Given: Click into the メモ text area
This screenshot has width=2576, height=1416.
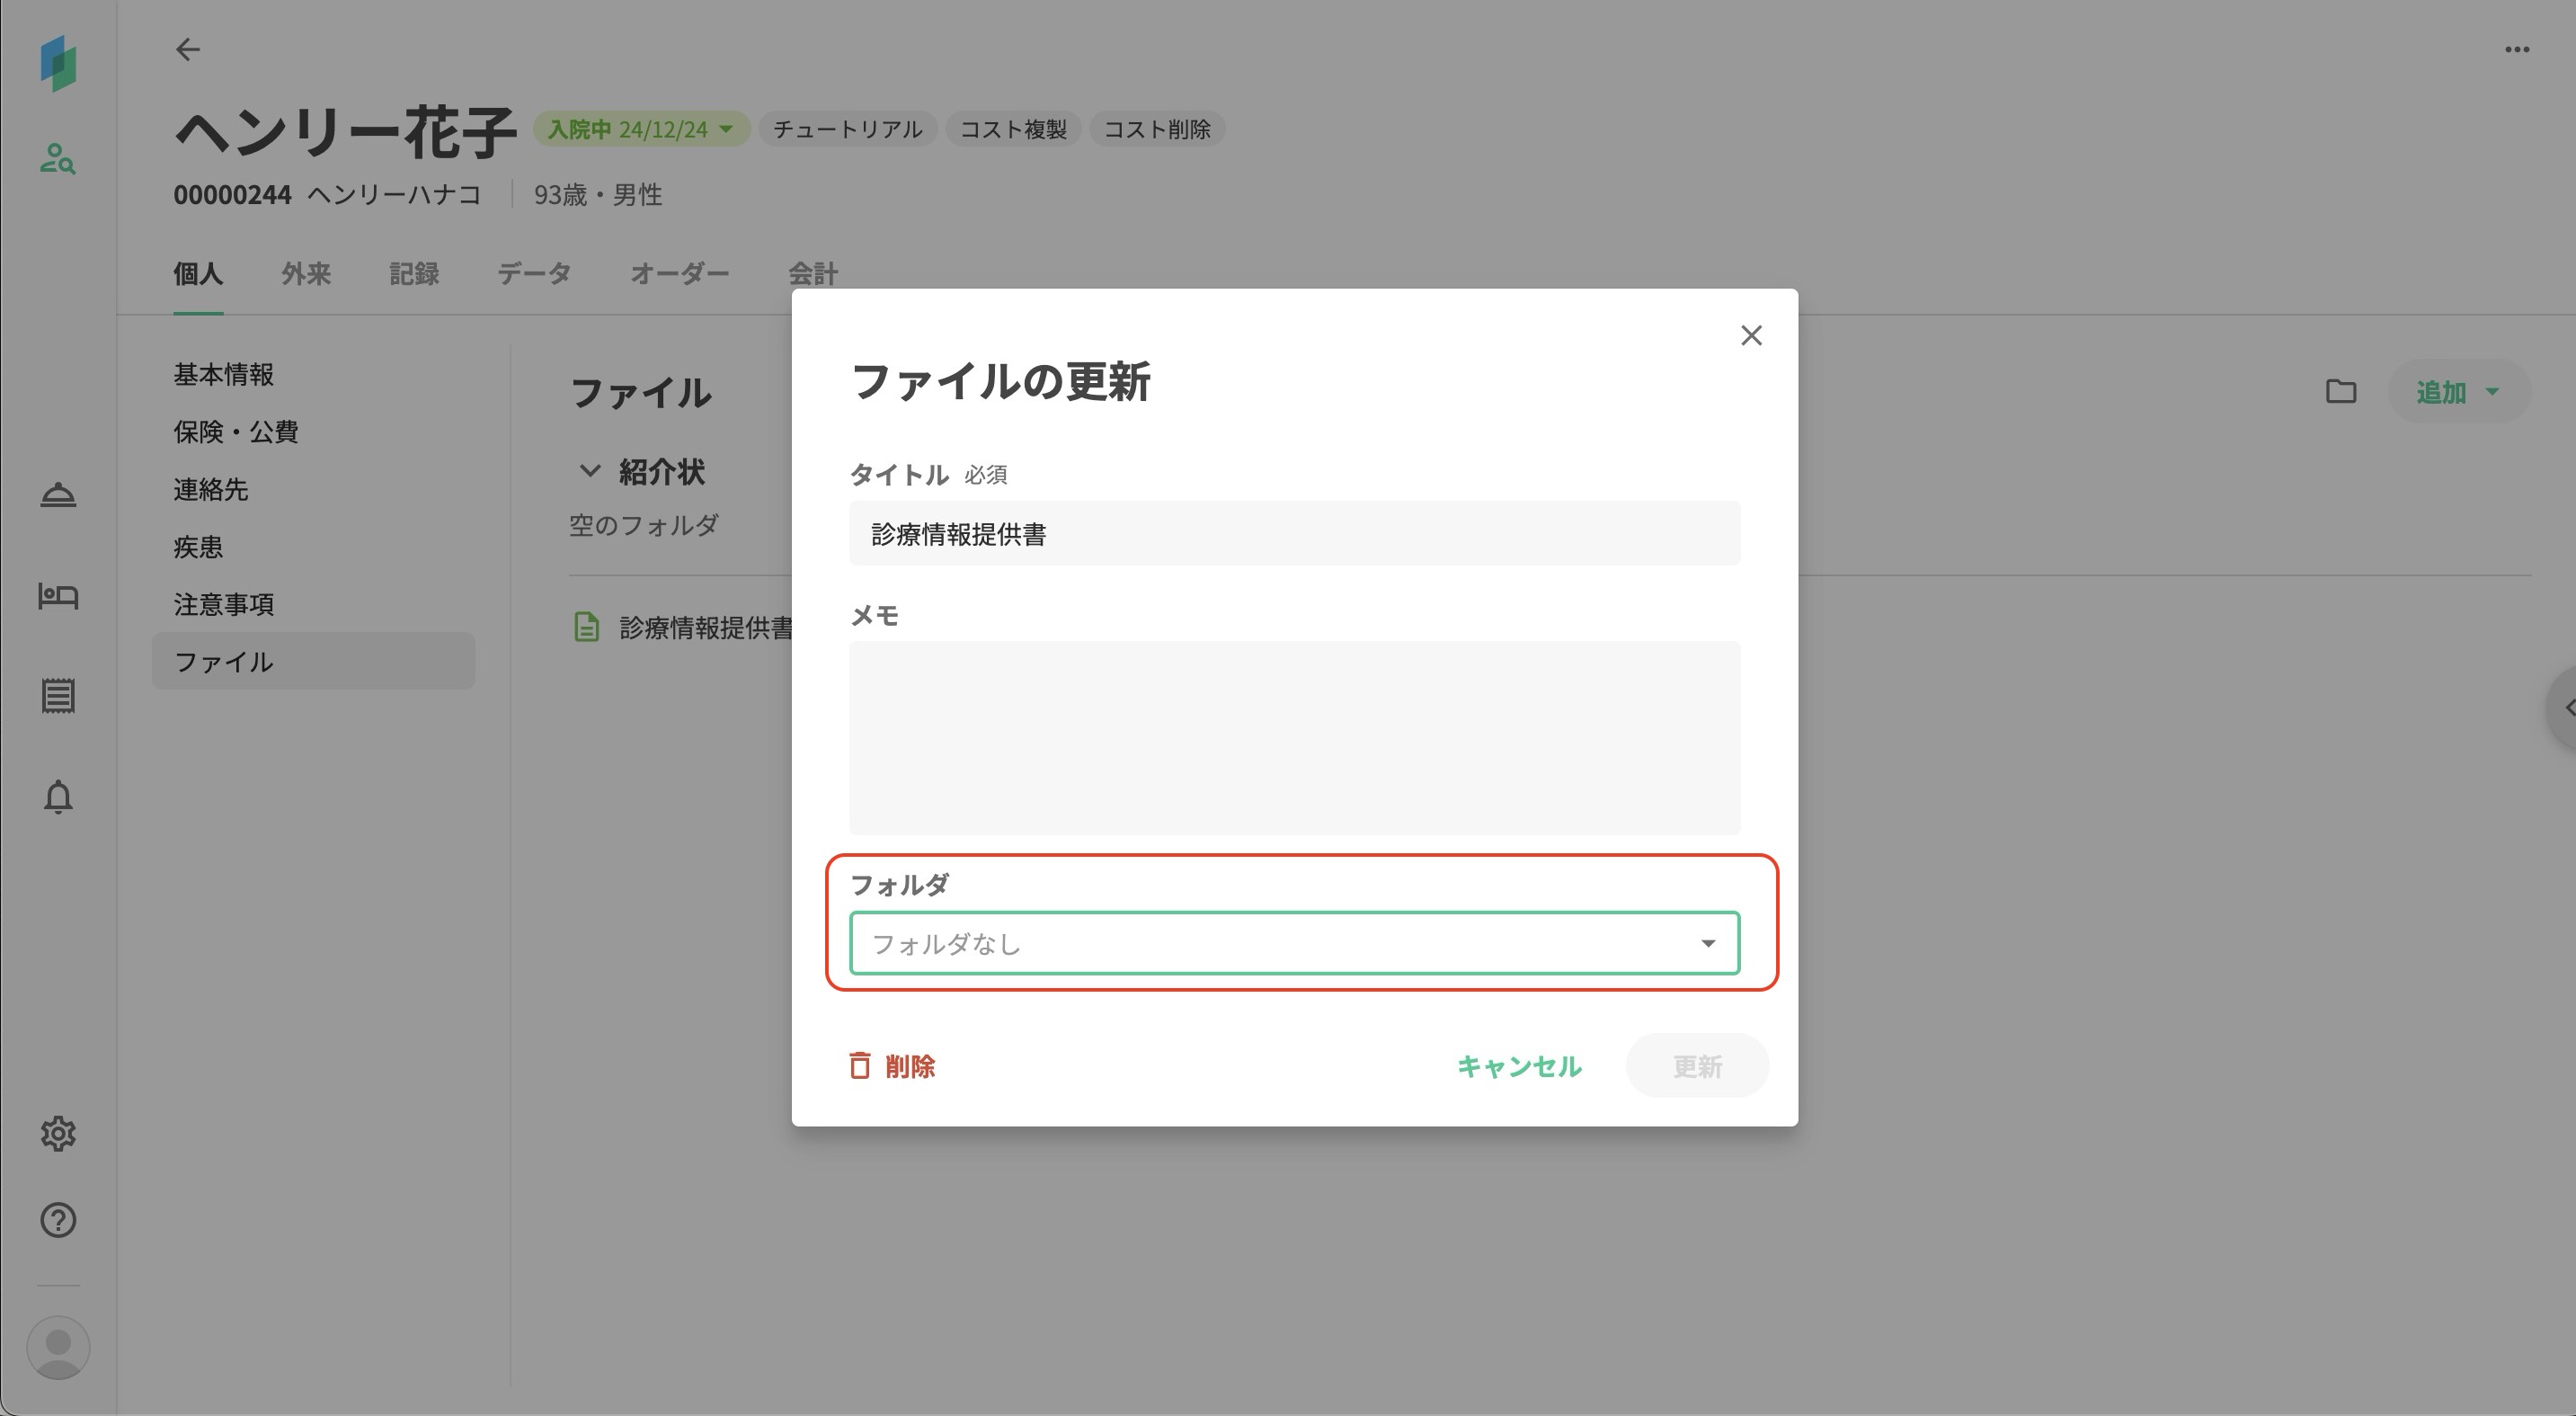Looking at the screenshot, I should coord(1294,737).
